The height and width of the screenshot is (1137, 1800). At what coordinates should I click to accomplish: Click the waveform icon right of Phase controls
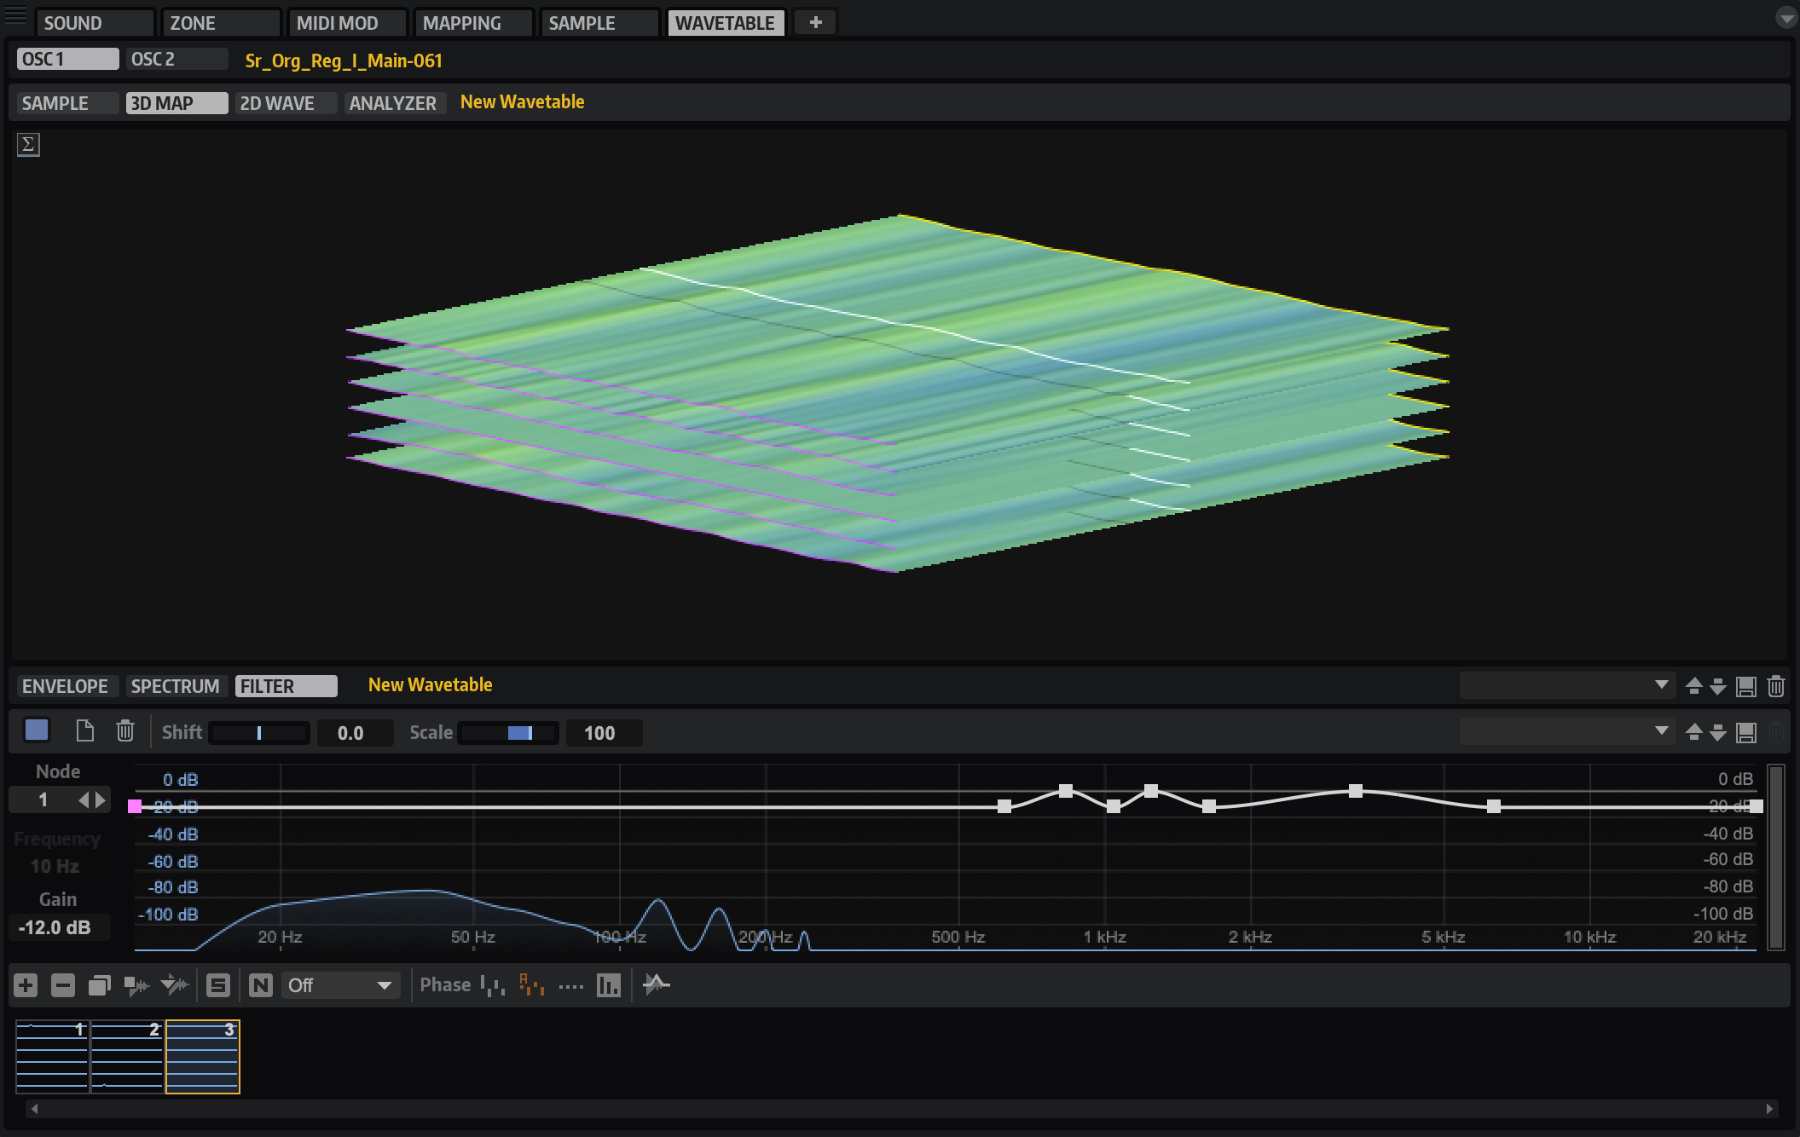(x=656, y=985)
